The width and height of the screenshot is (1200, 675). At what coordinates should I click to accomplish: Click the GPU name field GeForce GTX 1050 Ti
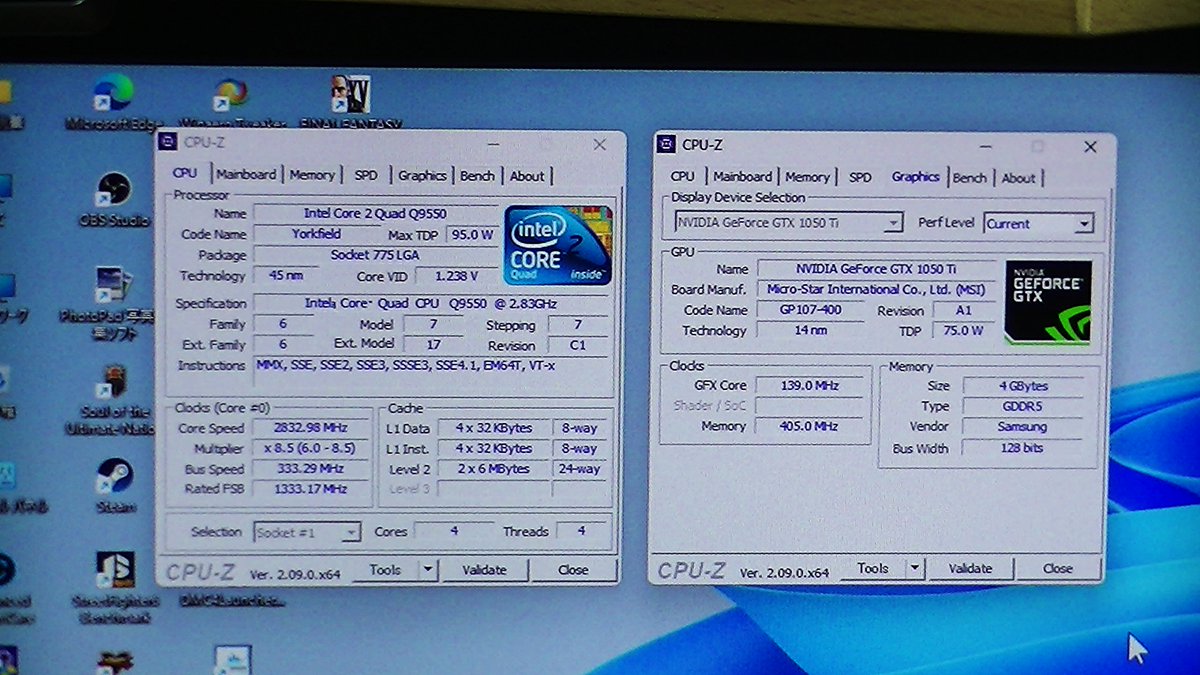pyautogui.click(x=875, y=269)
